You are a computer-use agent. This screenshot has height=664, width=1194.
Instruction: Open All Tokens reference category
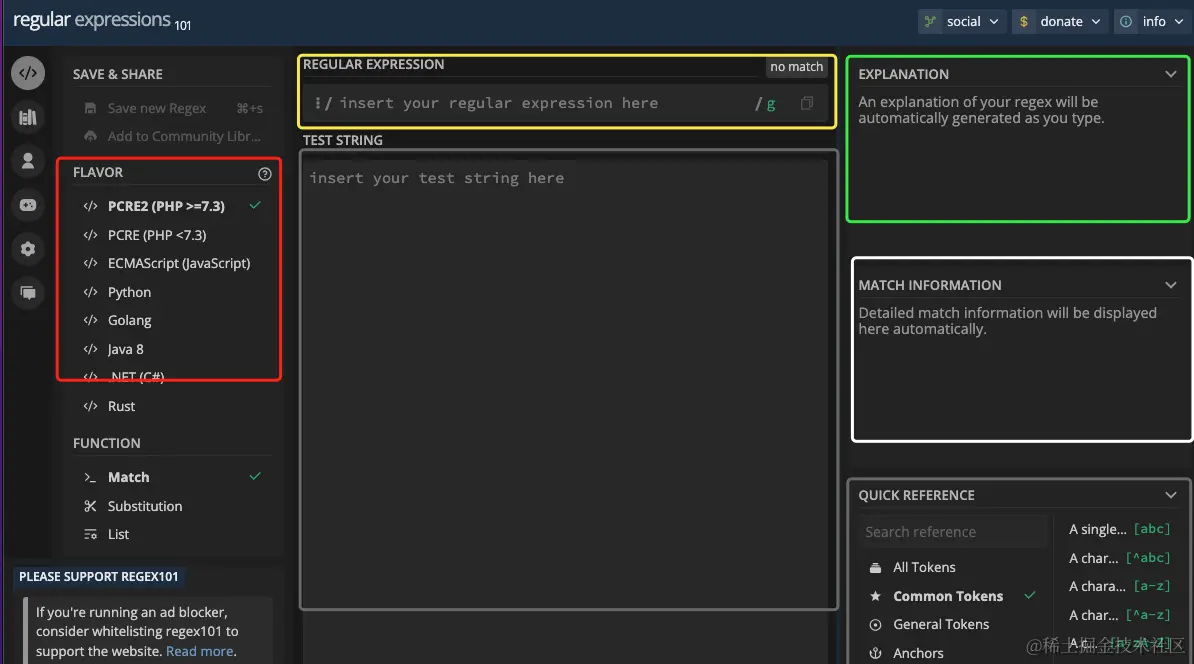952,567
